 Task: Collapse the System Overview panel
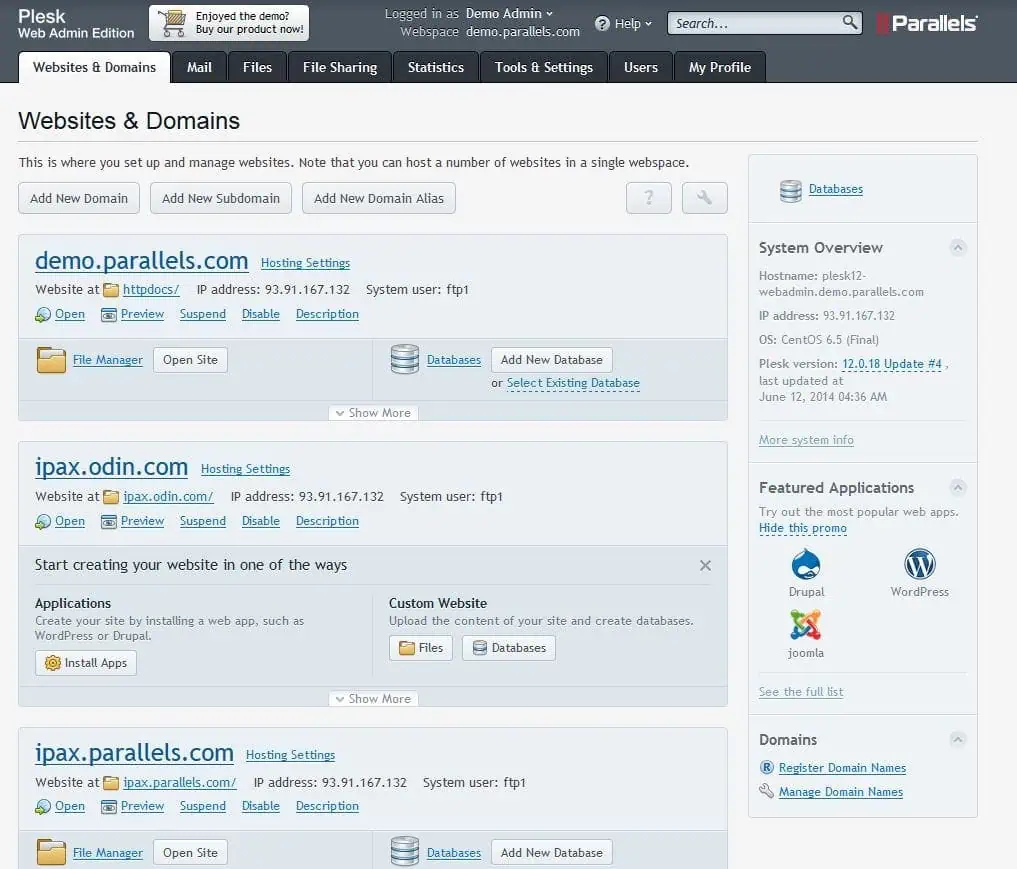point(957,248)
